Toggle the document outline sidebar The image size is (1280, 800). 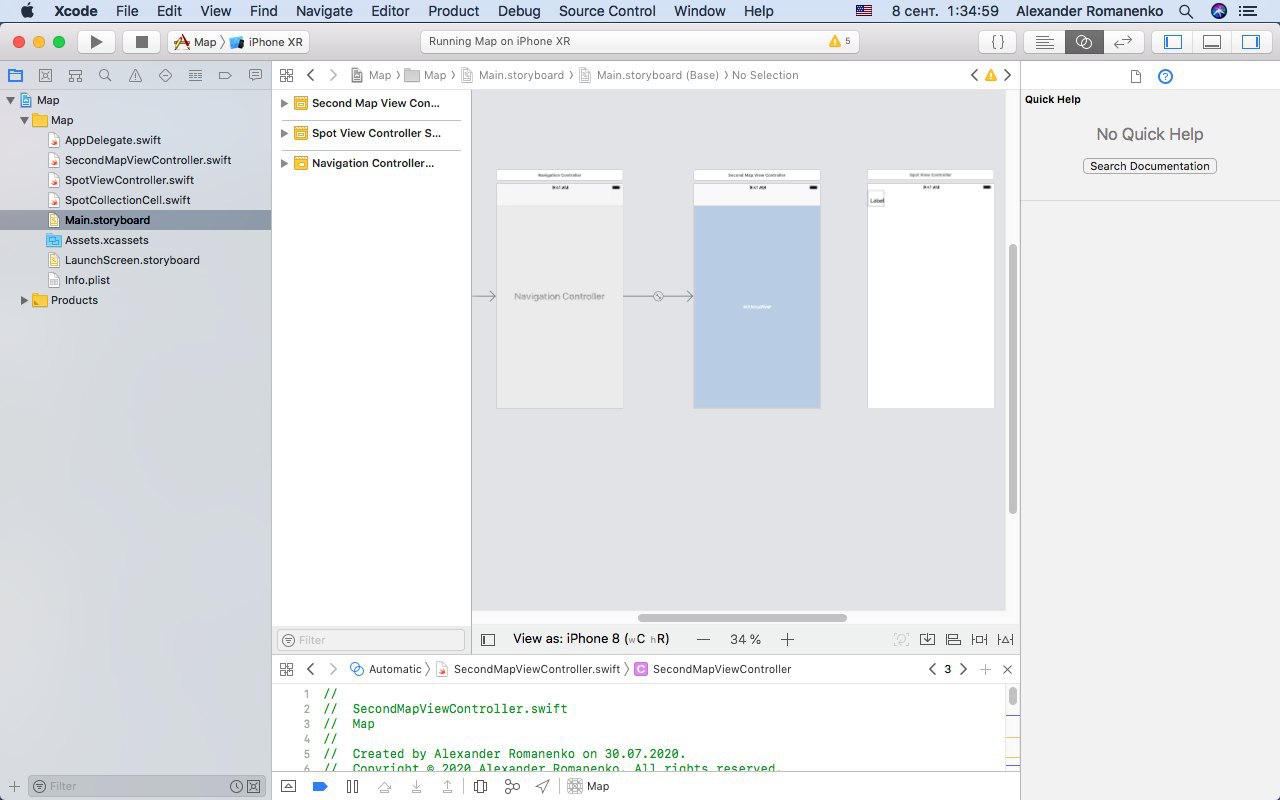pyautogui.click(x=488, y=639)
